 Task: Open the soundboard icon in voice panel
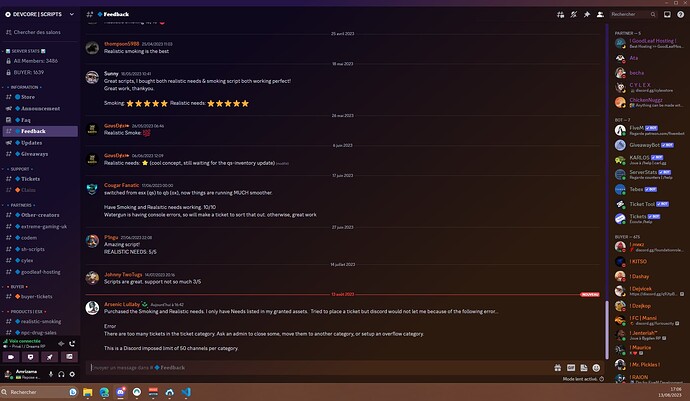coord(69,357)
